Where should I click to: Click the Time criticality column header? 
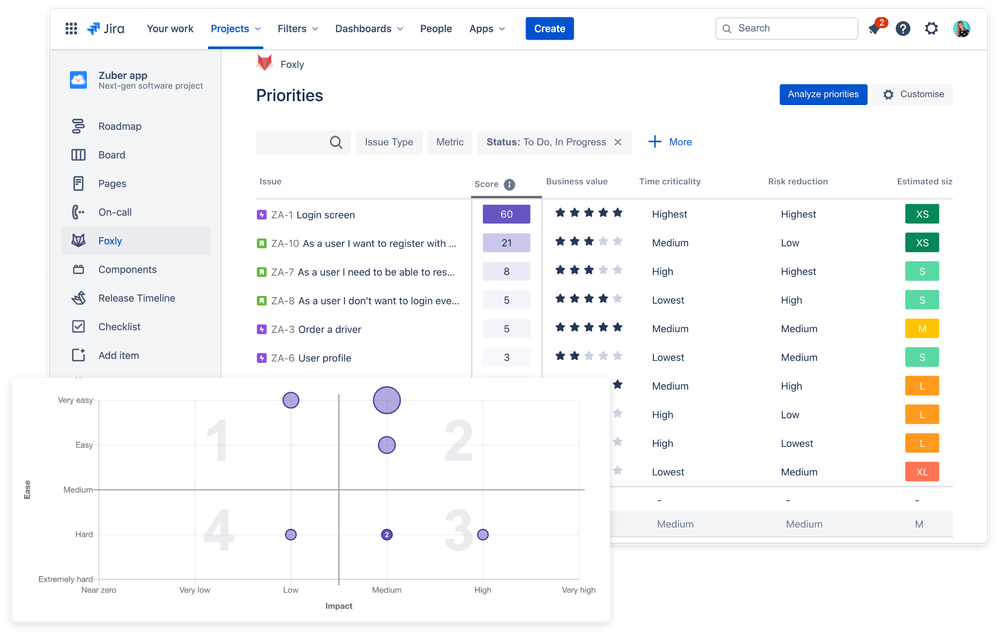point(670,182)
